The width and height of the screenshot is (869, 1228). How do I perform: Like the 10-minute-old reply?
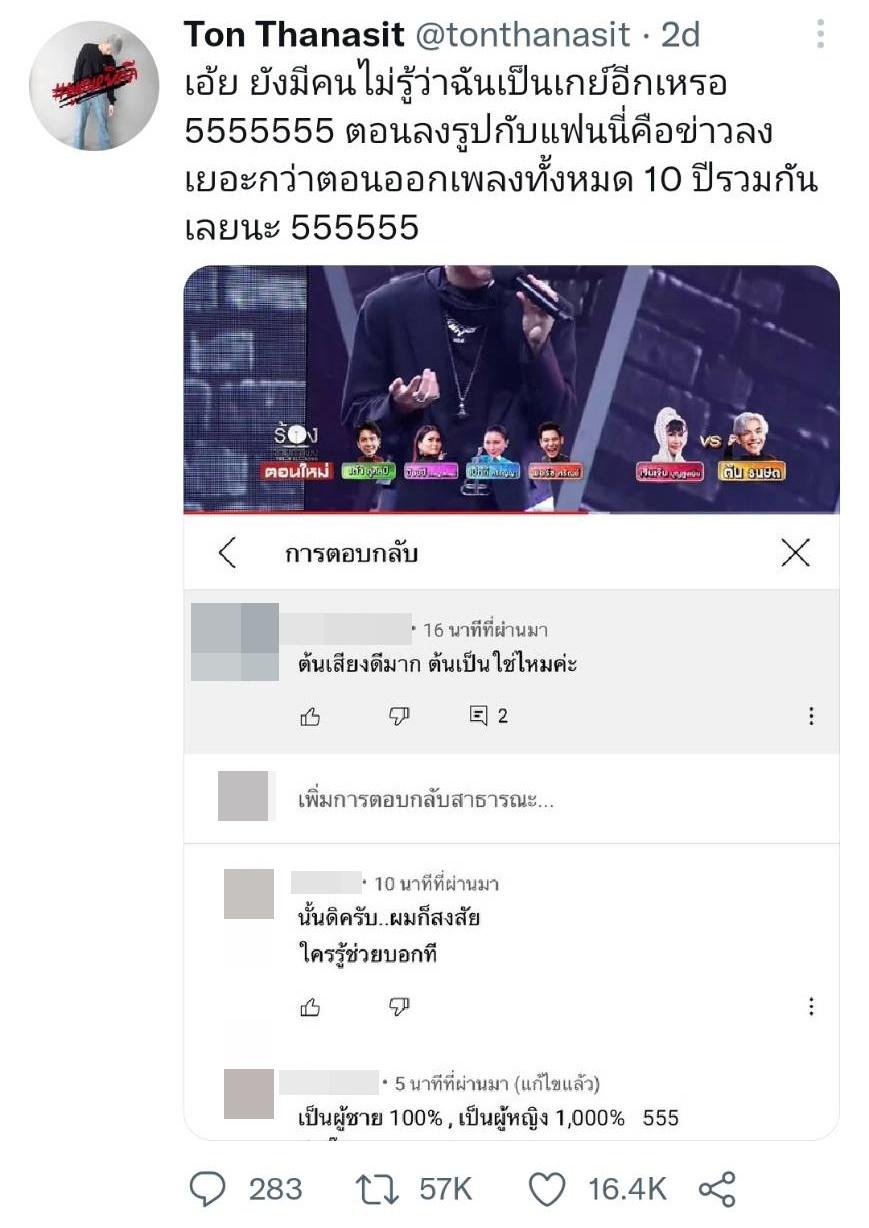311,1007
